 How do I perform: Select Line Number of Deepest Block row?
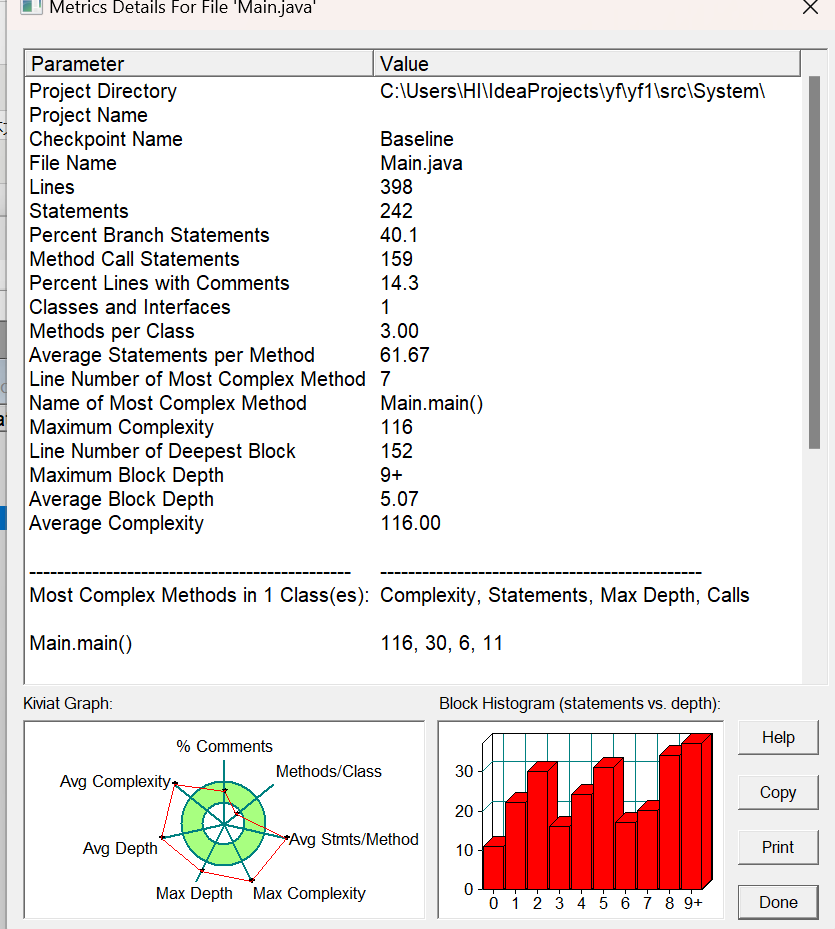click(412, 451)
